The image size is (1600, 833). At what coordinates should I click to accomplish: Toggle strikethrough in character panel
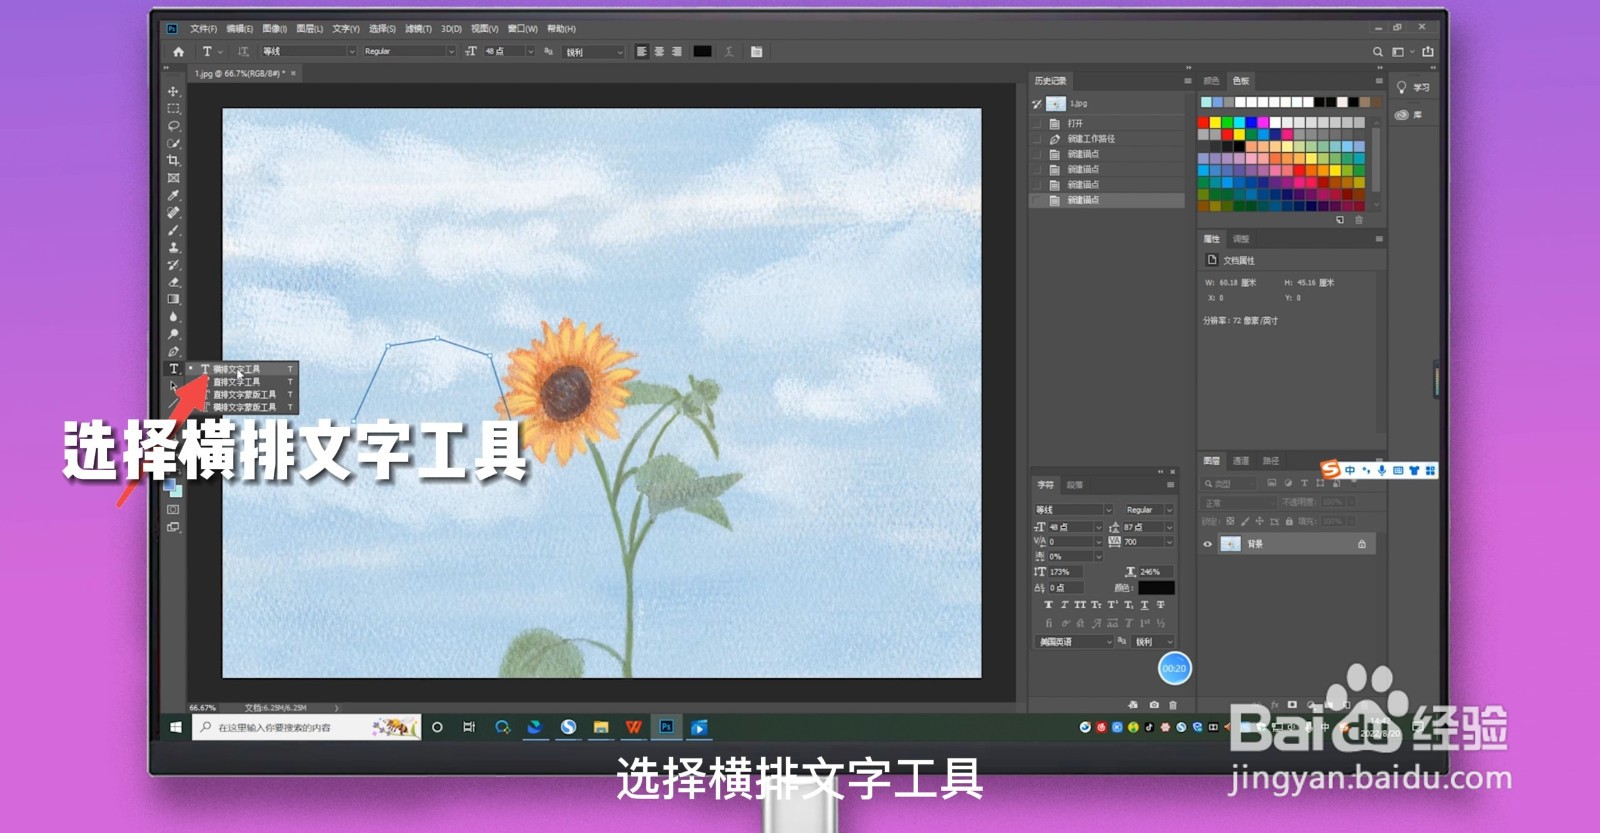point(1160,605)
